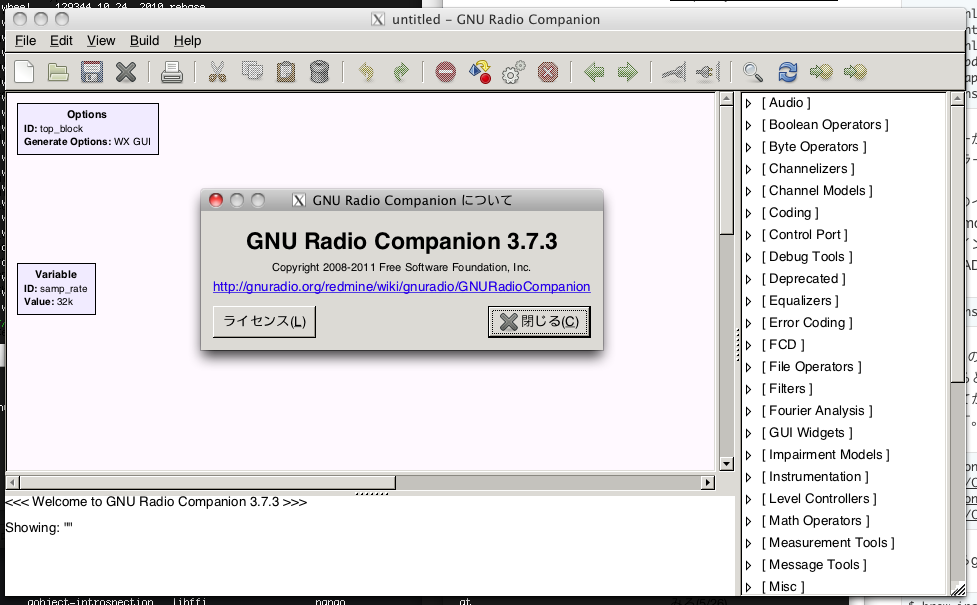Undo last change with yellow arrow icon
The width and height of the screenshot is (977, 605).
[366, 72]
